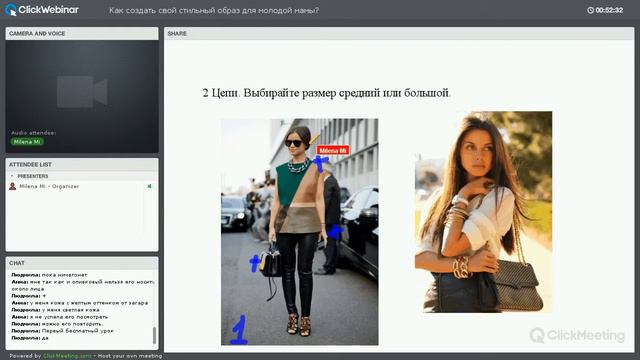Screen dimensions: 640x360
Task: Click the photo of long-haired woman with bag
Action: 483,212
